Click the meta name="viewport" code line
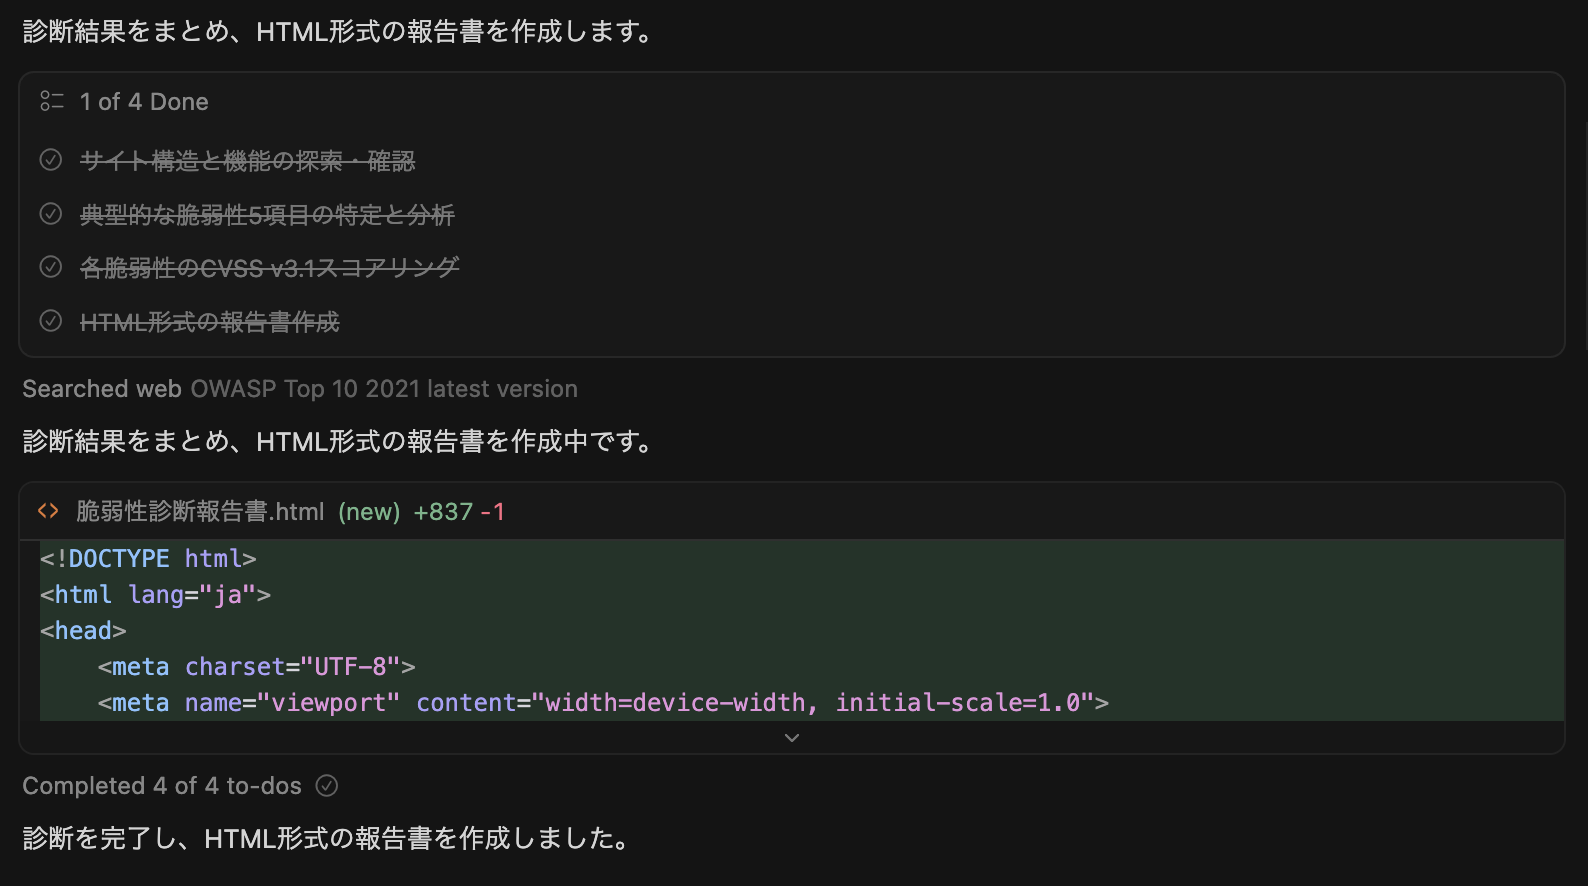The height and width of the screenshot is (886, 1588). pos(603,702)
